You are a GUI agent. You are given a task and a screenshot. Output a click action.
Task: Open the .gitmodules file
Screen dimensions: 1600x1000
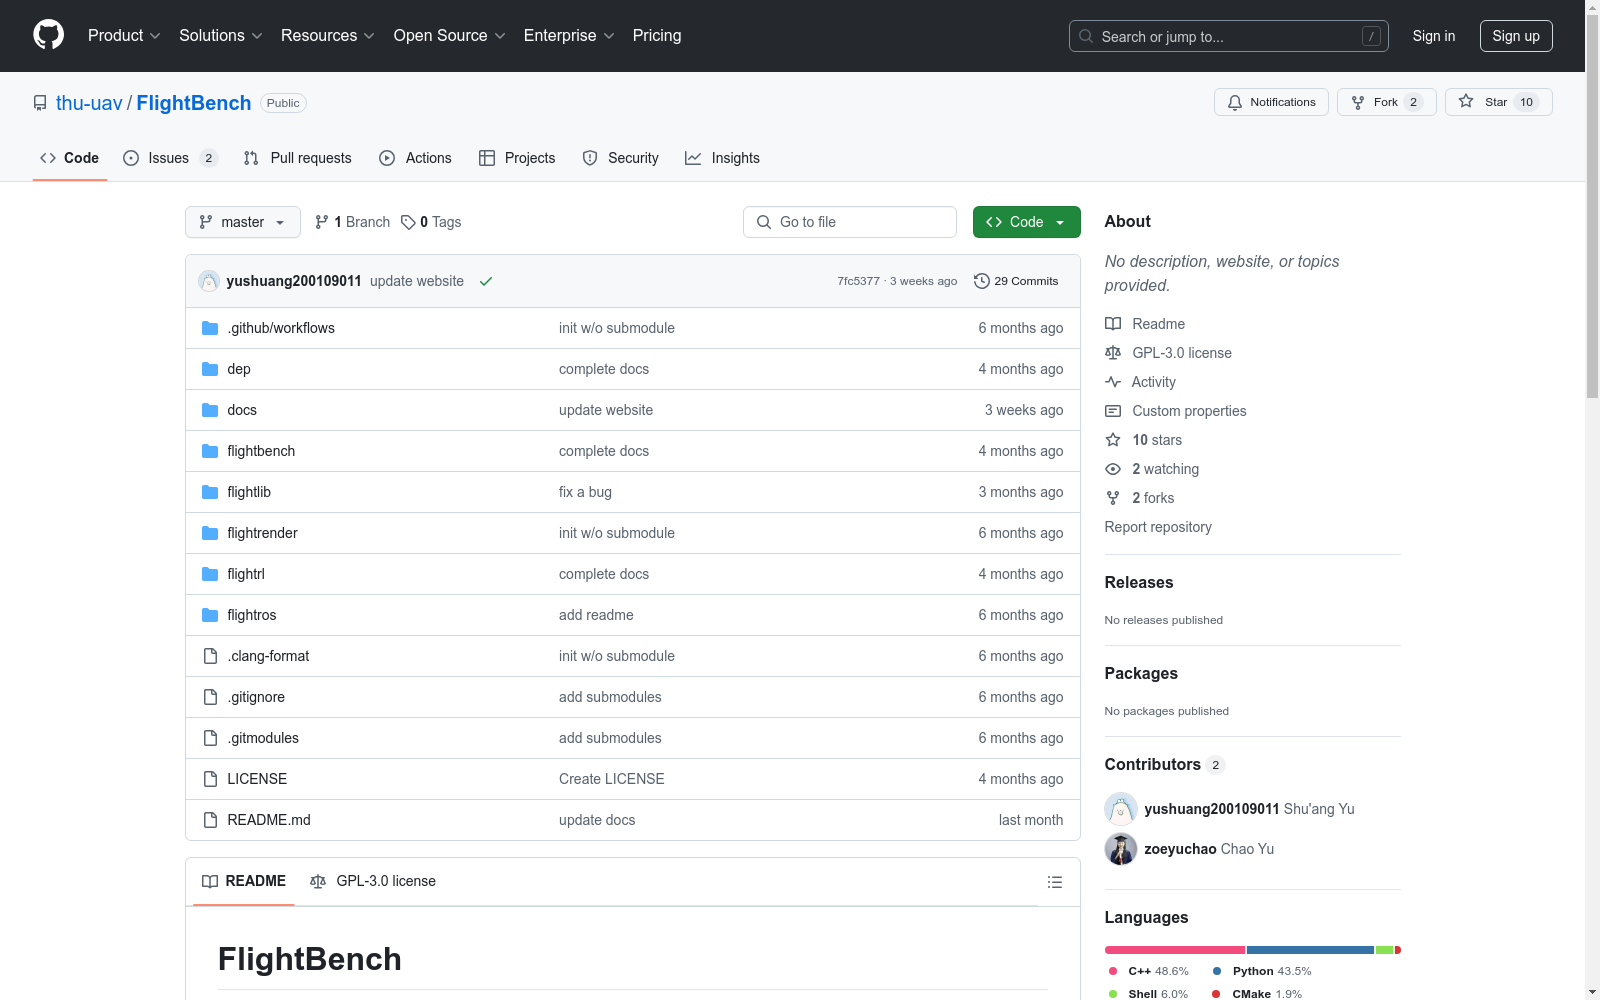tap(263, 738)
